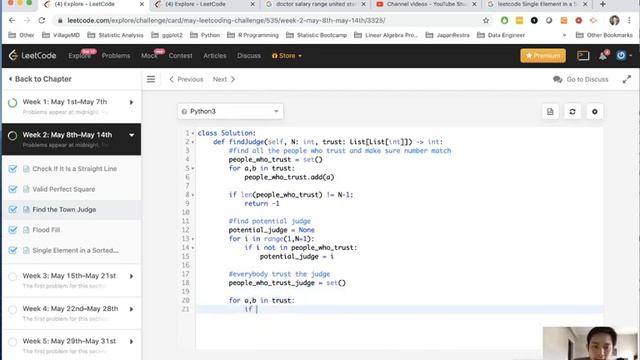Go to Next problem
The image size is (640, 360).
(224, 80)
